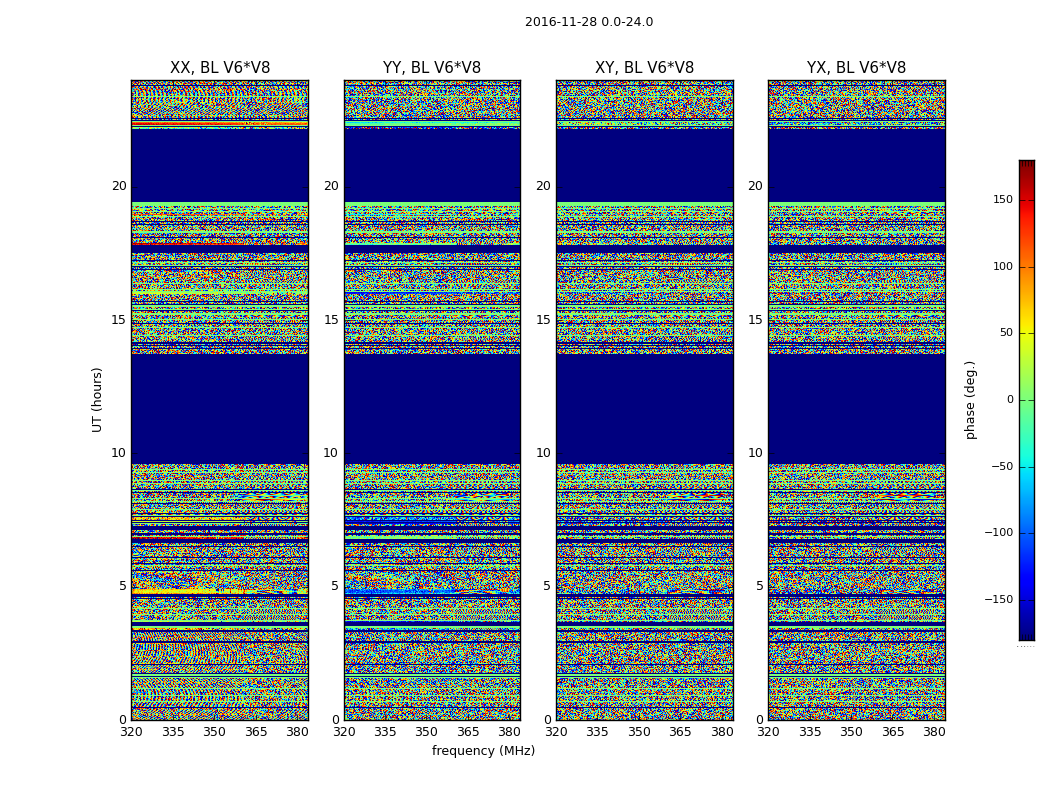Click the 100 tick label on the colorbar

(x=1002, y=267)
